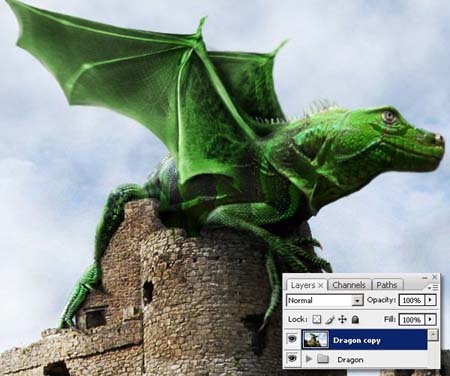The width and height of the screenshot is (450, 376).
Task: Open the Layers panel flyout menu icon
Action: pyautogui.click(x=434, y=287)
